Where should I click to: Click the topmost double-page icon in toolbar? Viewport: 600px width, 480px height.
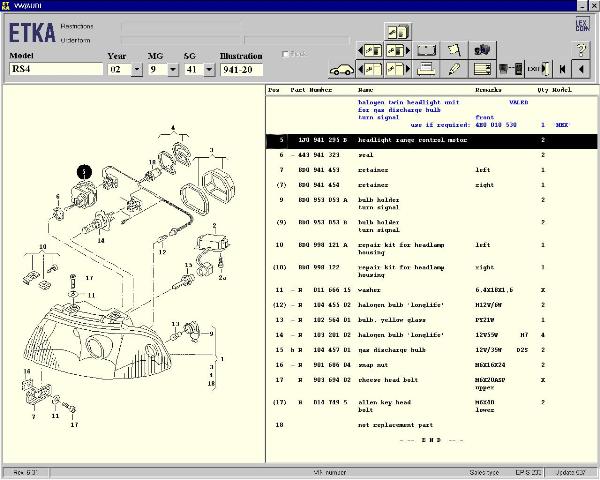(x=396, y=31)
